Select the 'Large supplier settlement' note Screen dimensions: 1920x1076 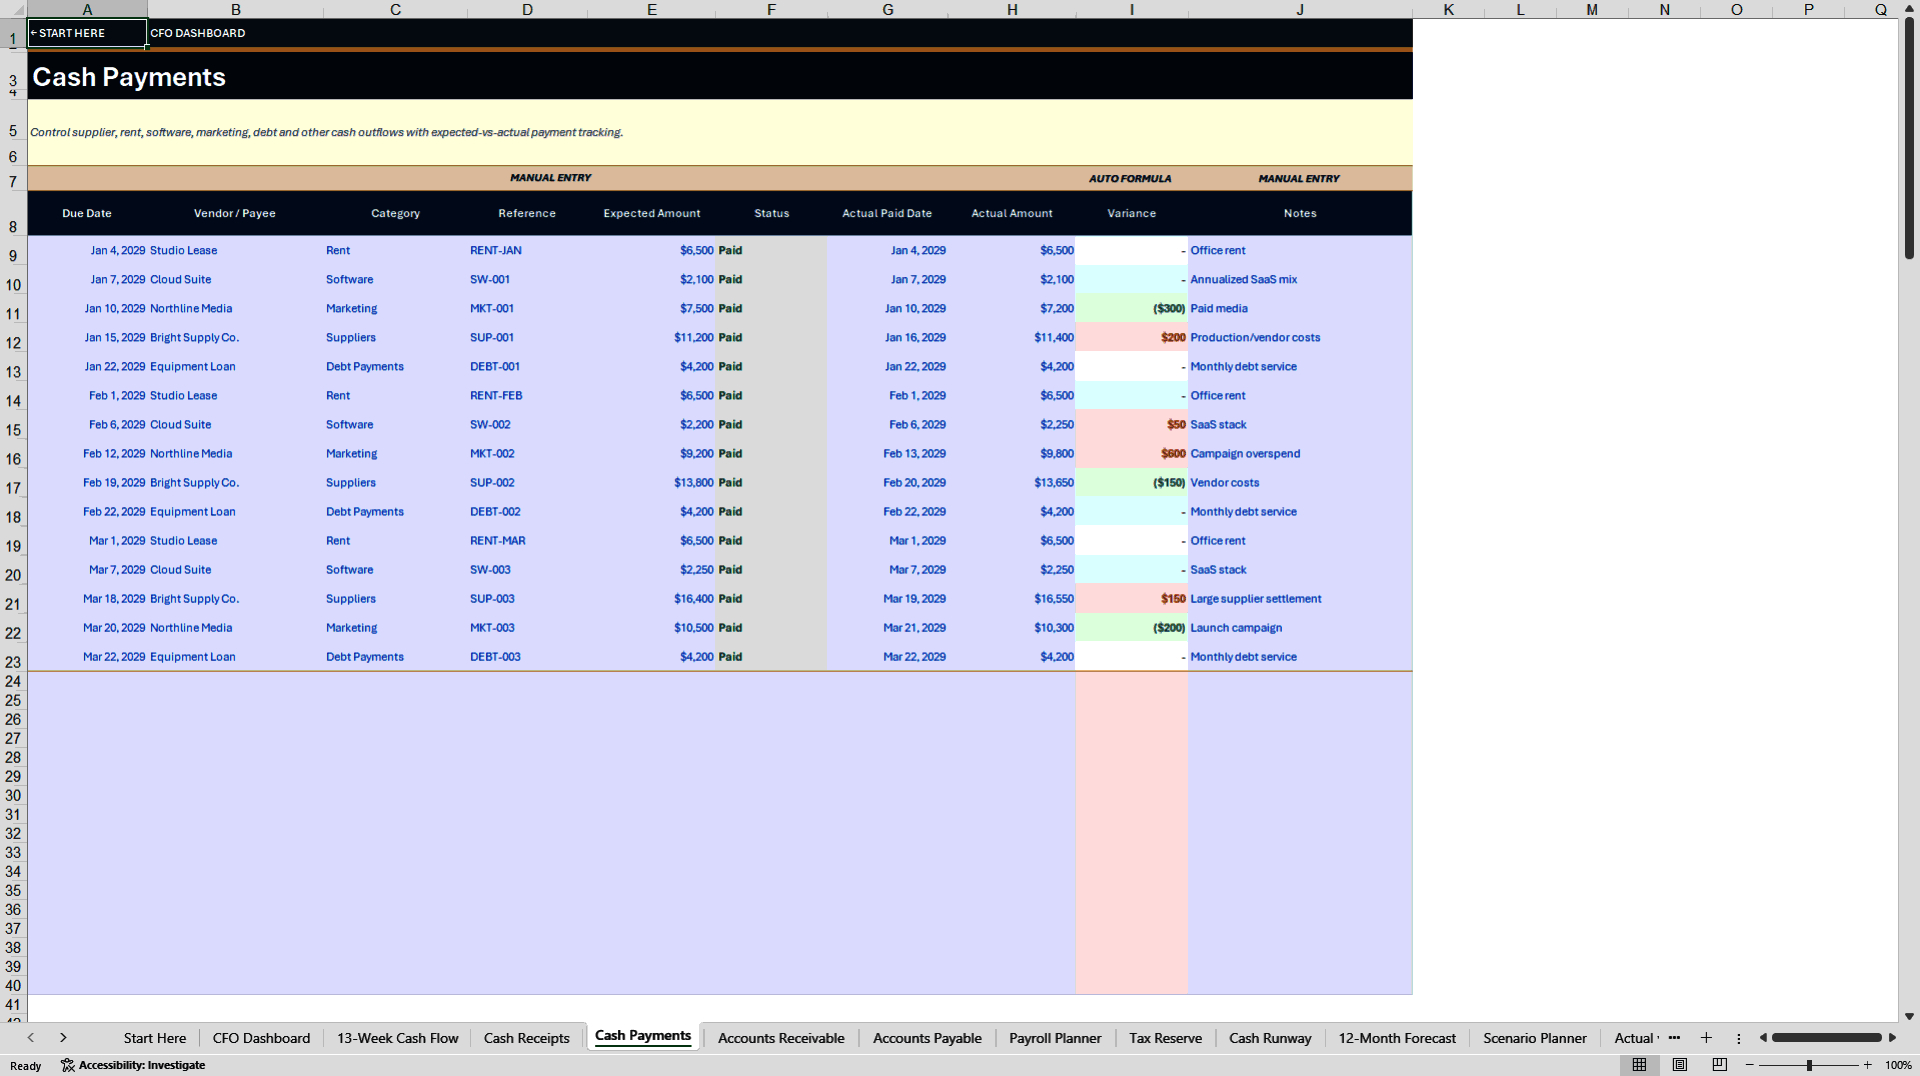[x=1300, y=599]
